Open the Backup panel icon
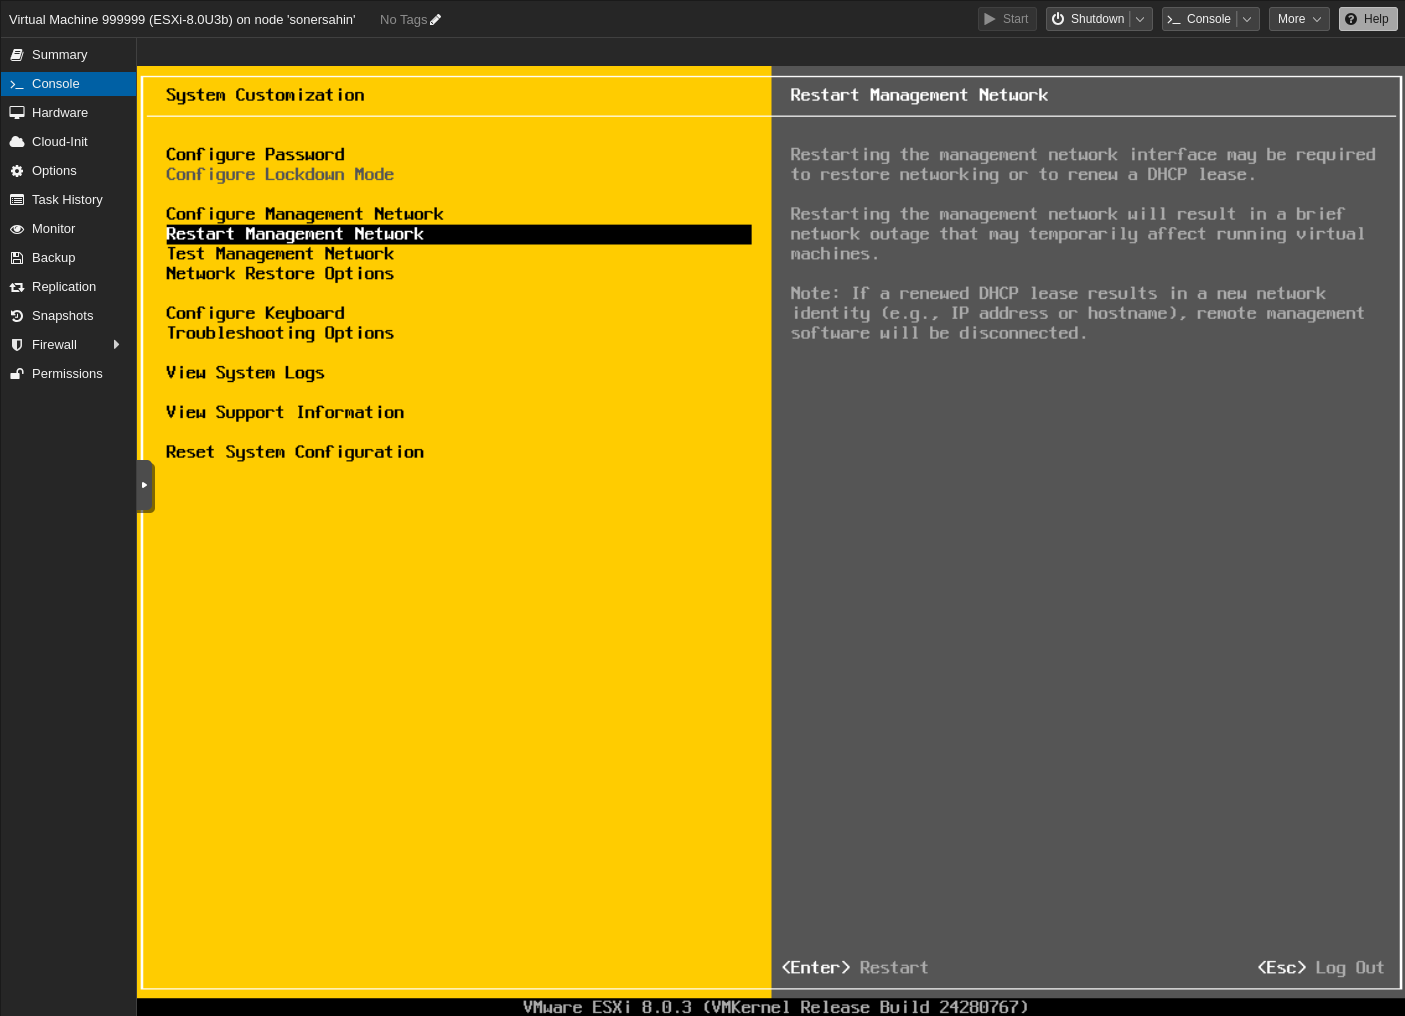 click(17, 257)
